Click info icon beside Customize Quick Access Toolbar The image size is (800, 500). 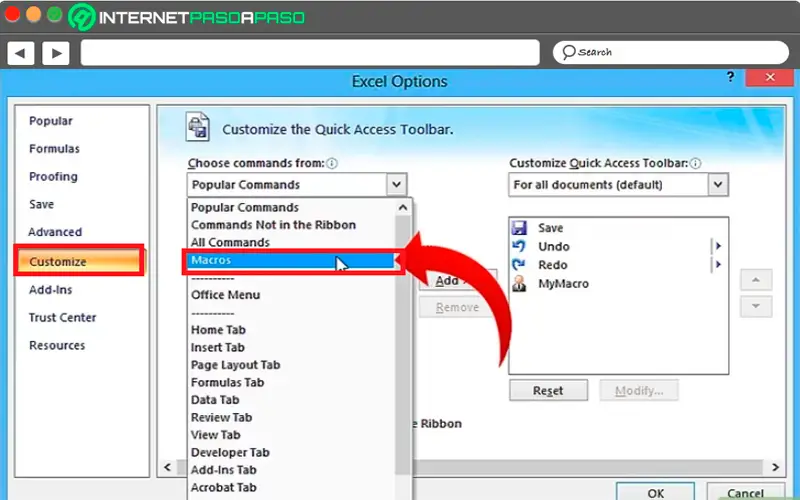(695, 163)
